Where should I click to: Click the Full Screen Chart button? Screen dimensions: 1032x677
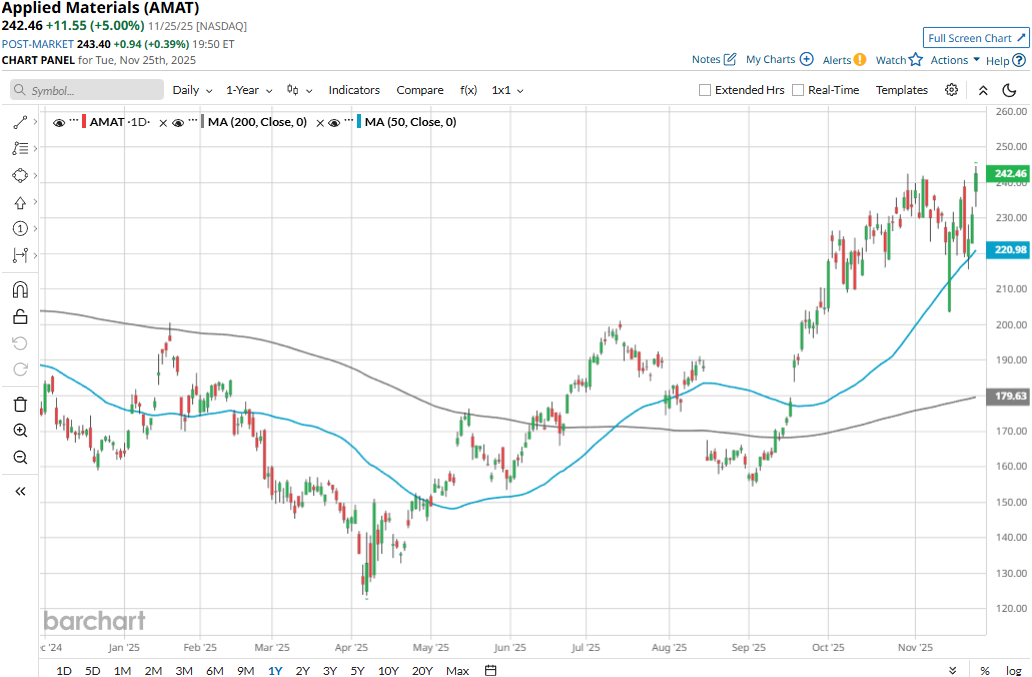pyautogui.click(x=977, y=38)
